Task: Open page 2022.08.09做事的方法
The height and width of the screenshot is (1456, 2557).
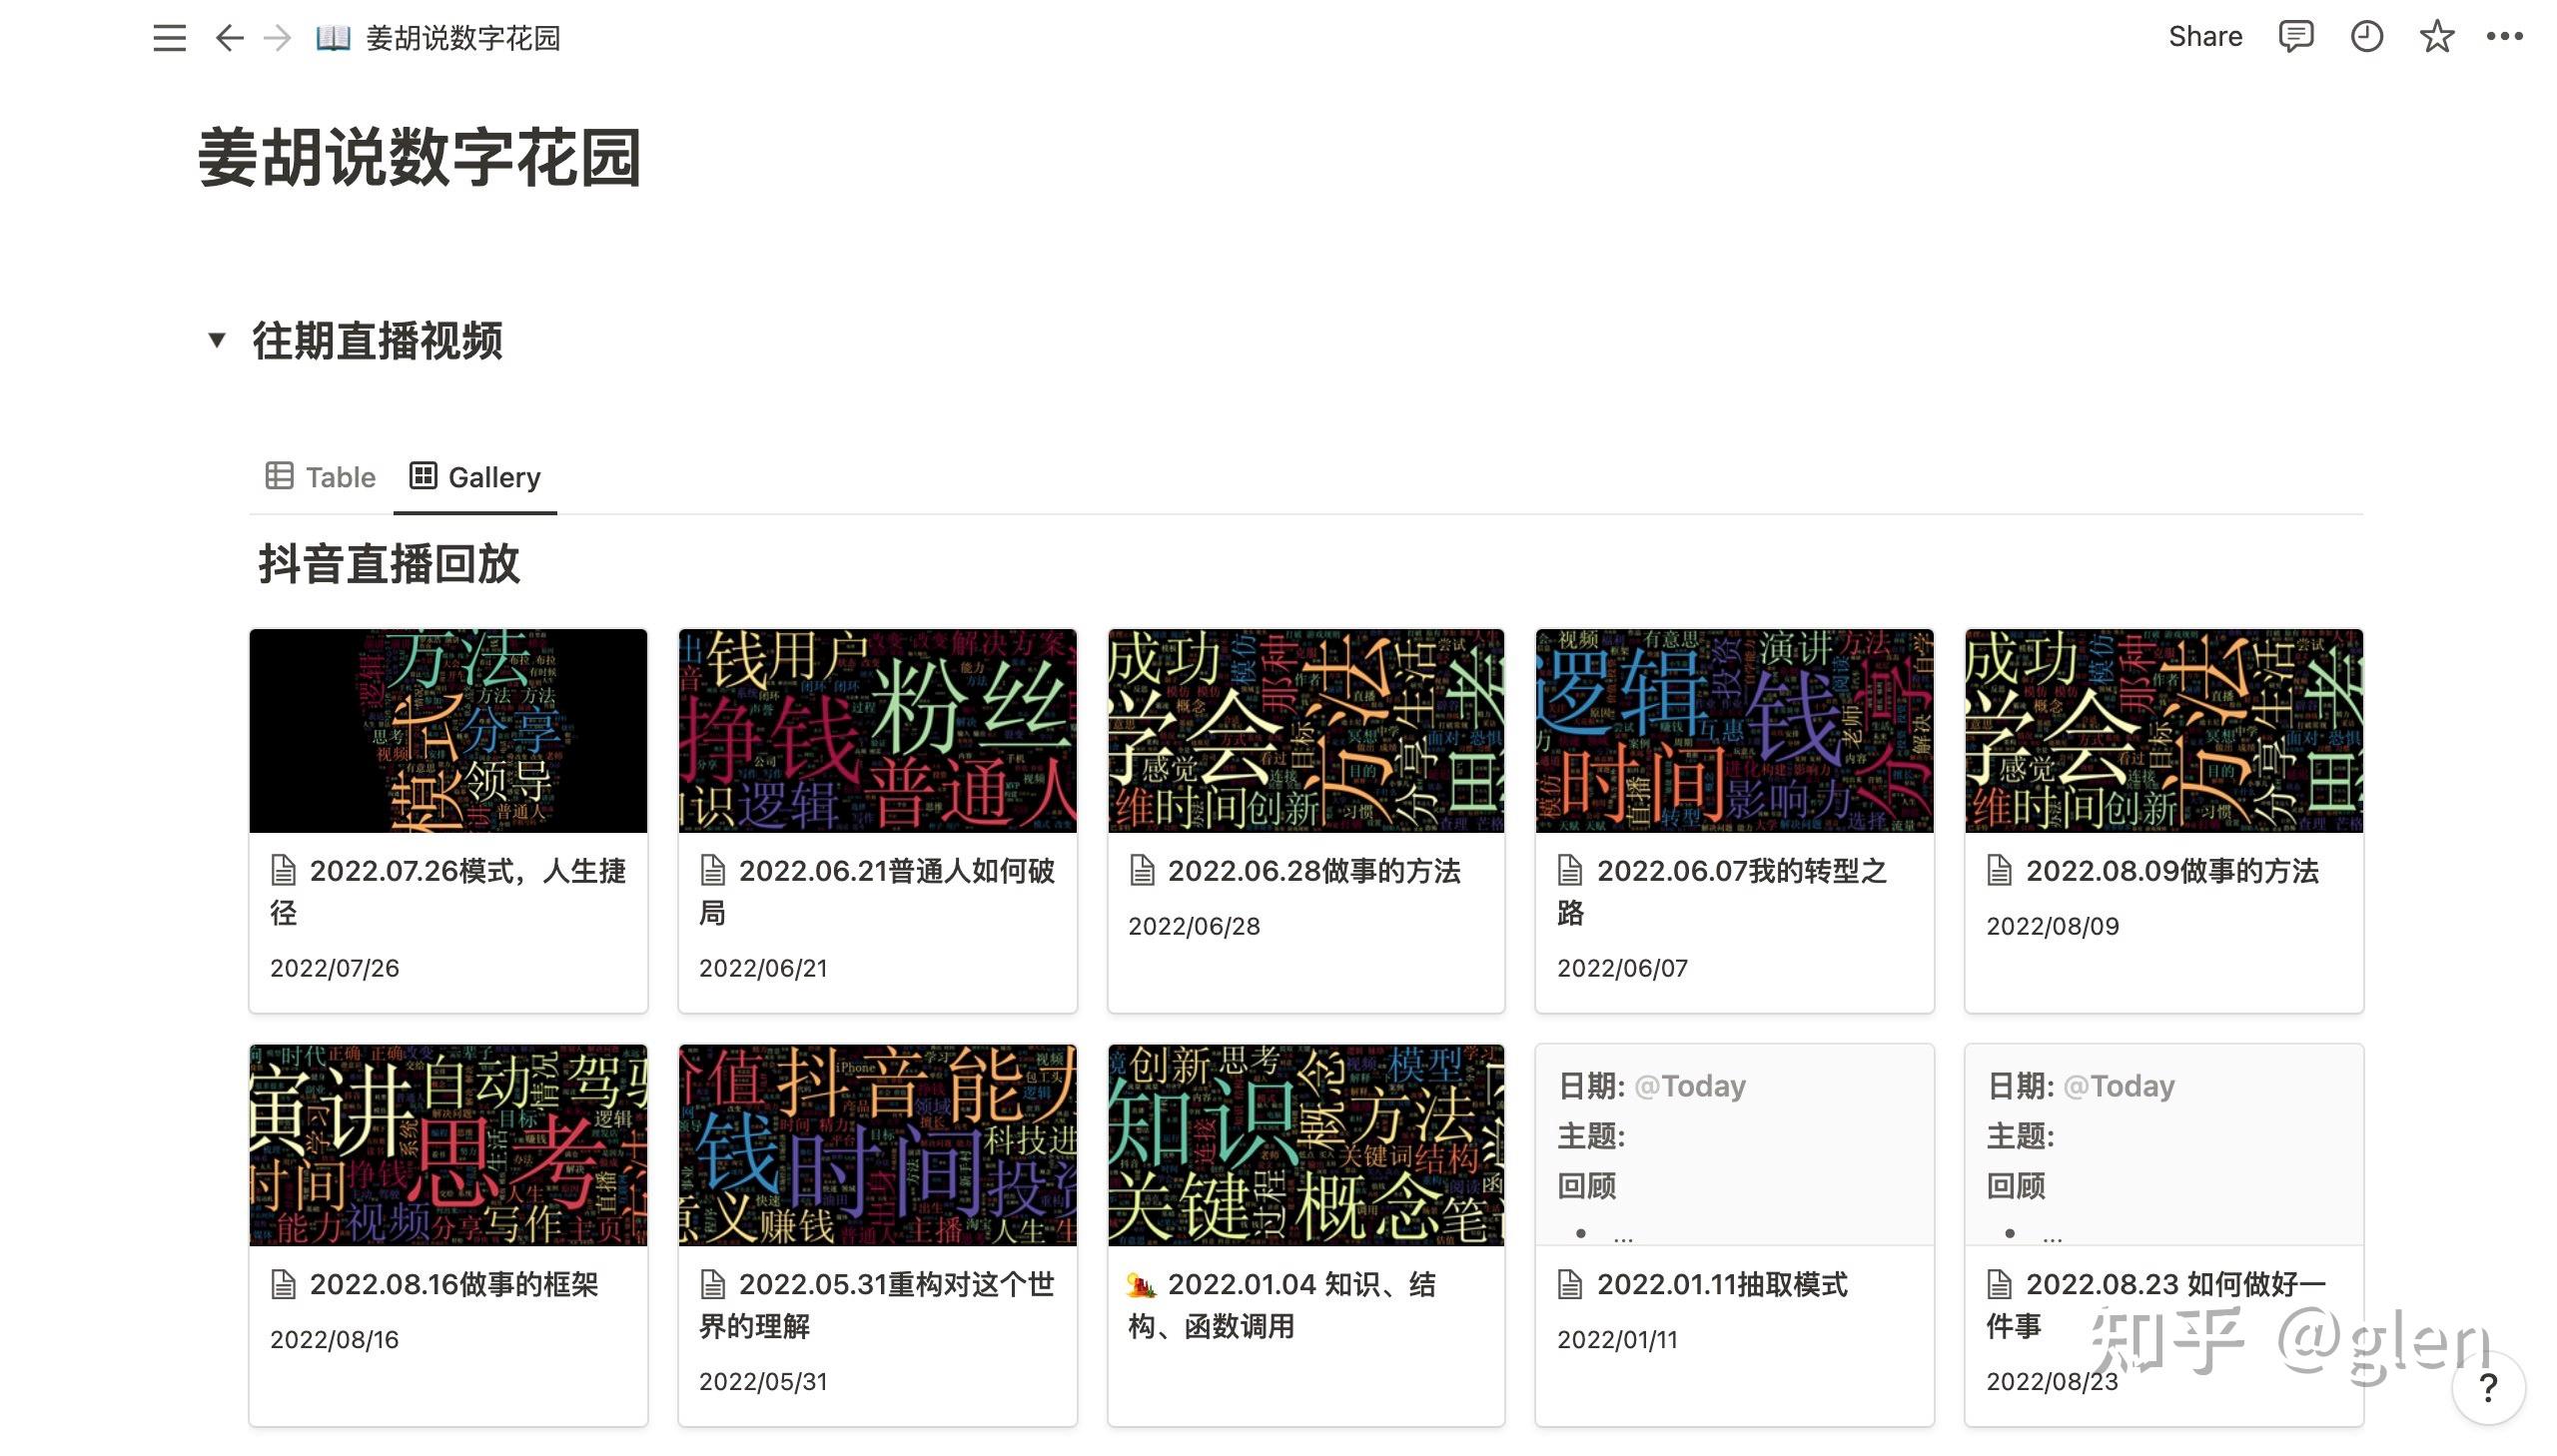Action: (x=2172, y=871)
